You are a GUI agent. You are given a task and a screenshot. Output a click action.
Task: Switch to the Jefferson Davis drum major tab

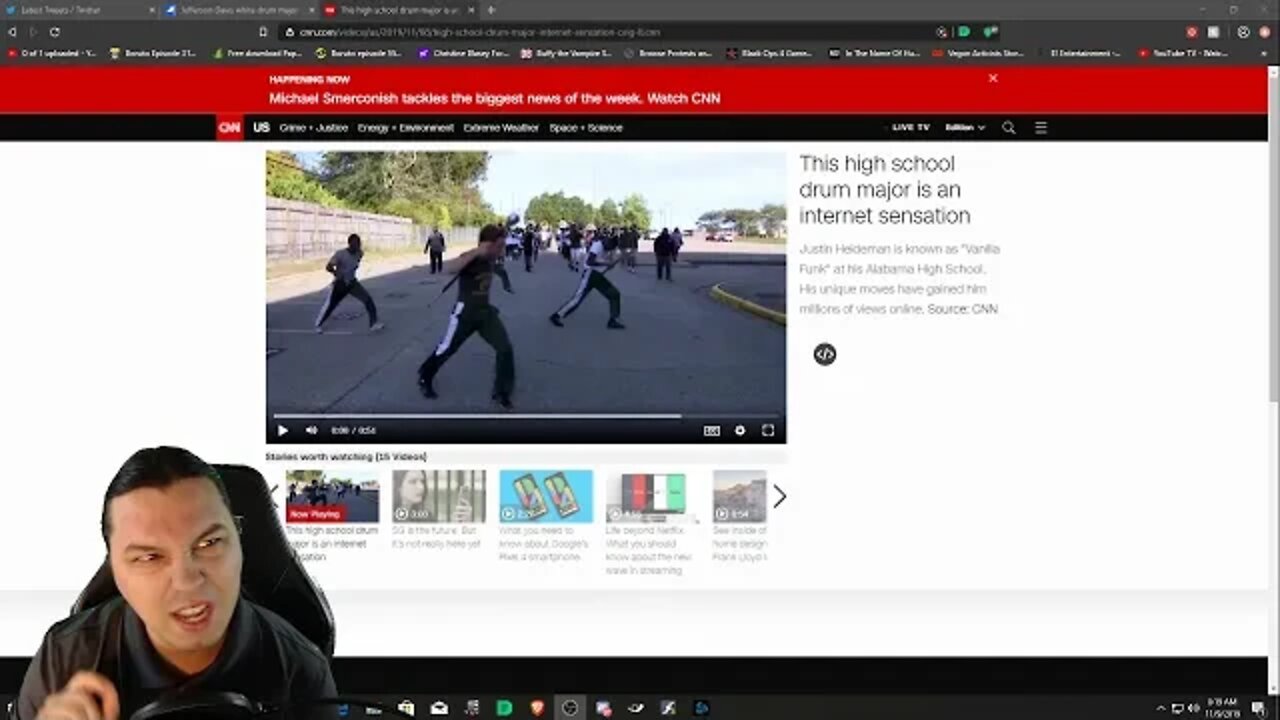pos(240,9)
